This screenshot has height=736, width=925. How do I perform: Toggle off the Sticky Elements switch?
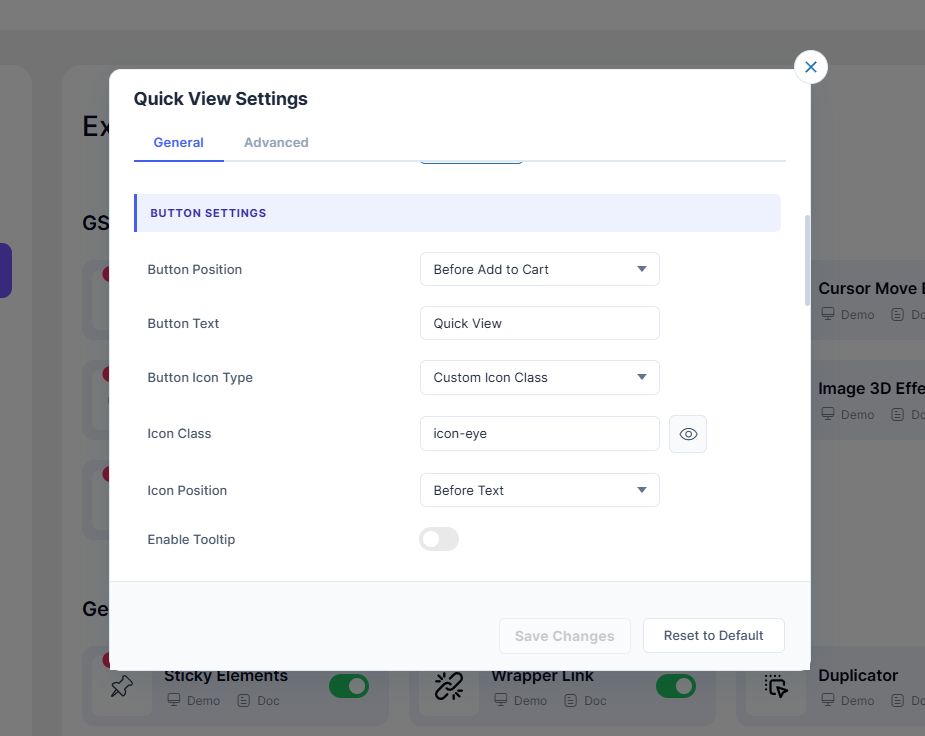[349, 686]
